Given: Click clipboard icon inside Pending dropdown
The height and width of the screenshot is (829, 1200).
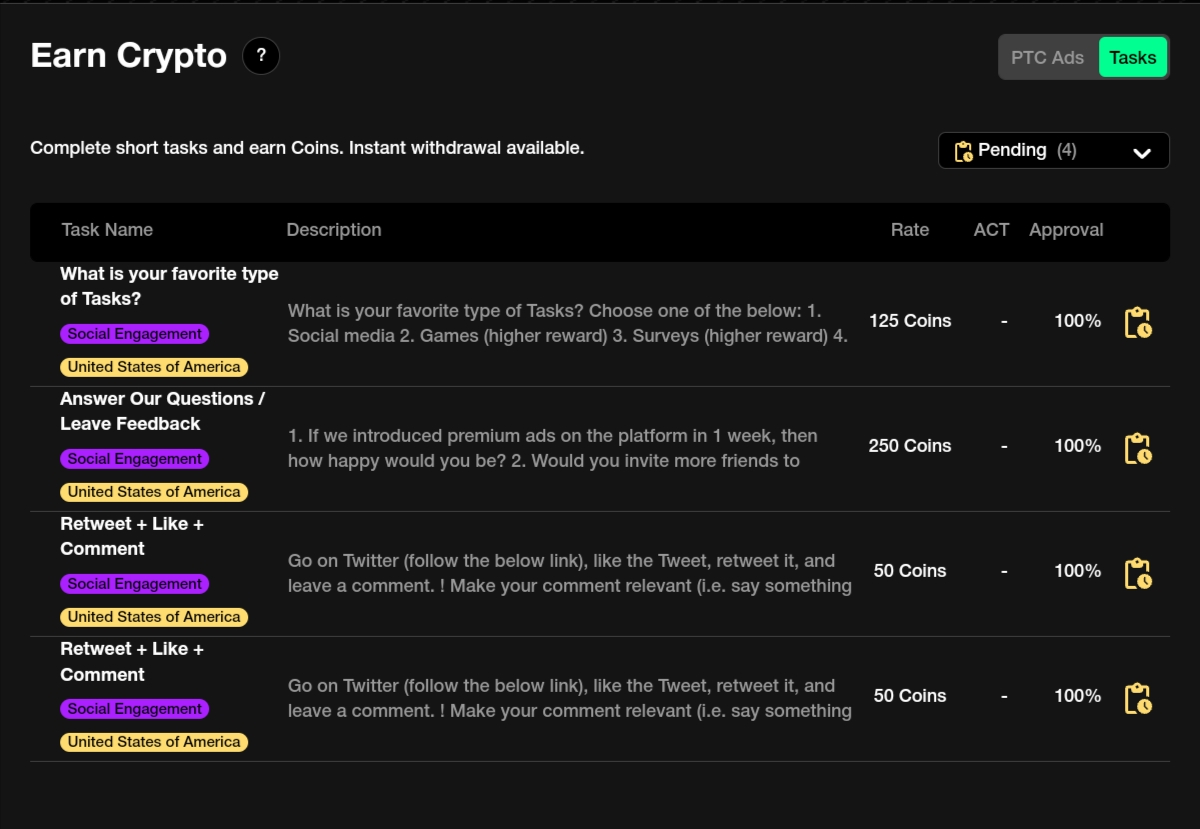Looking at the screenshot, I should pyautogui.click(x=963, y=151).
